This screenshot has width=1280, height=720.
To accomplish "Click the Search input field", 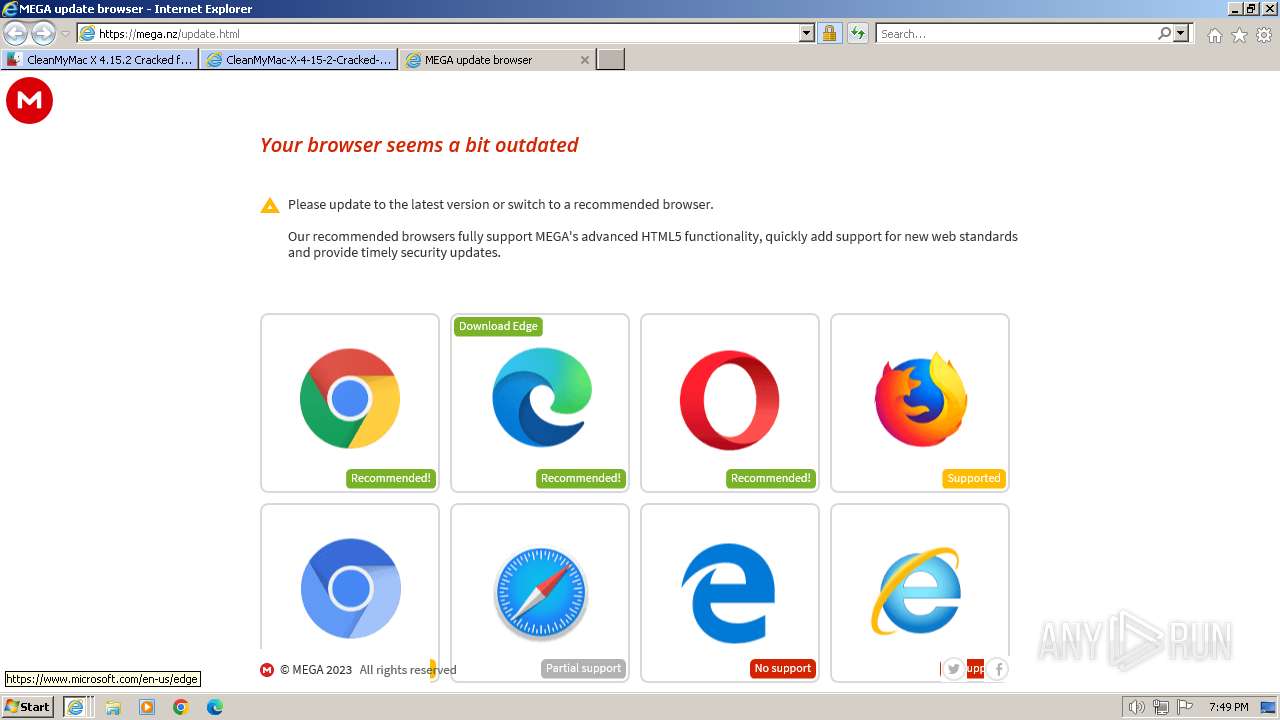I will (x=1016, y=33).
